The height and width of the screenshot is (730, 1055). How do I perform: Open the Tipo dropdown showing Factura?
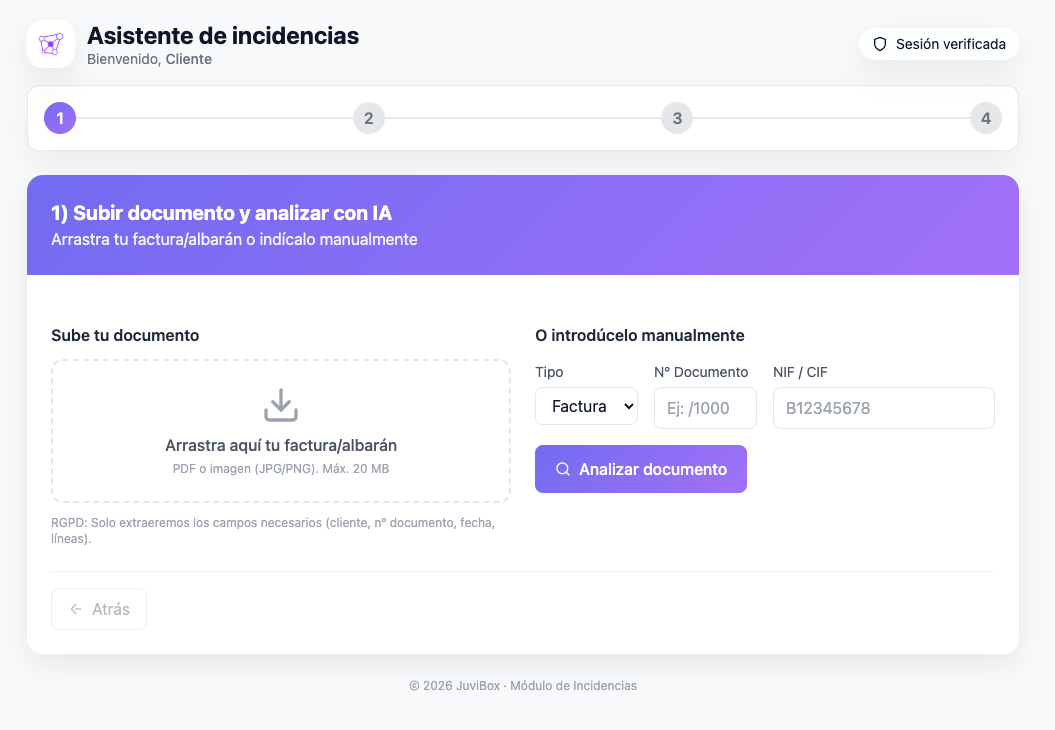[587, 406]
